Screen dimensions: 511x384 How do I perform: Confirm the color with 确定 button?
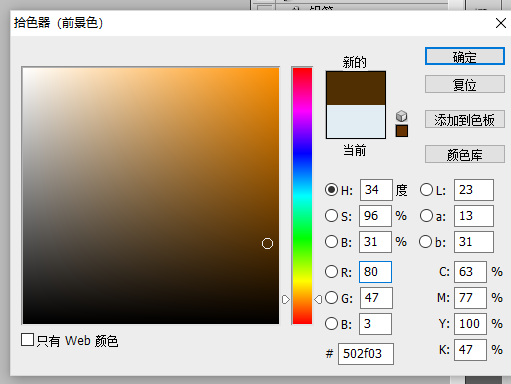click(465, 56)
